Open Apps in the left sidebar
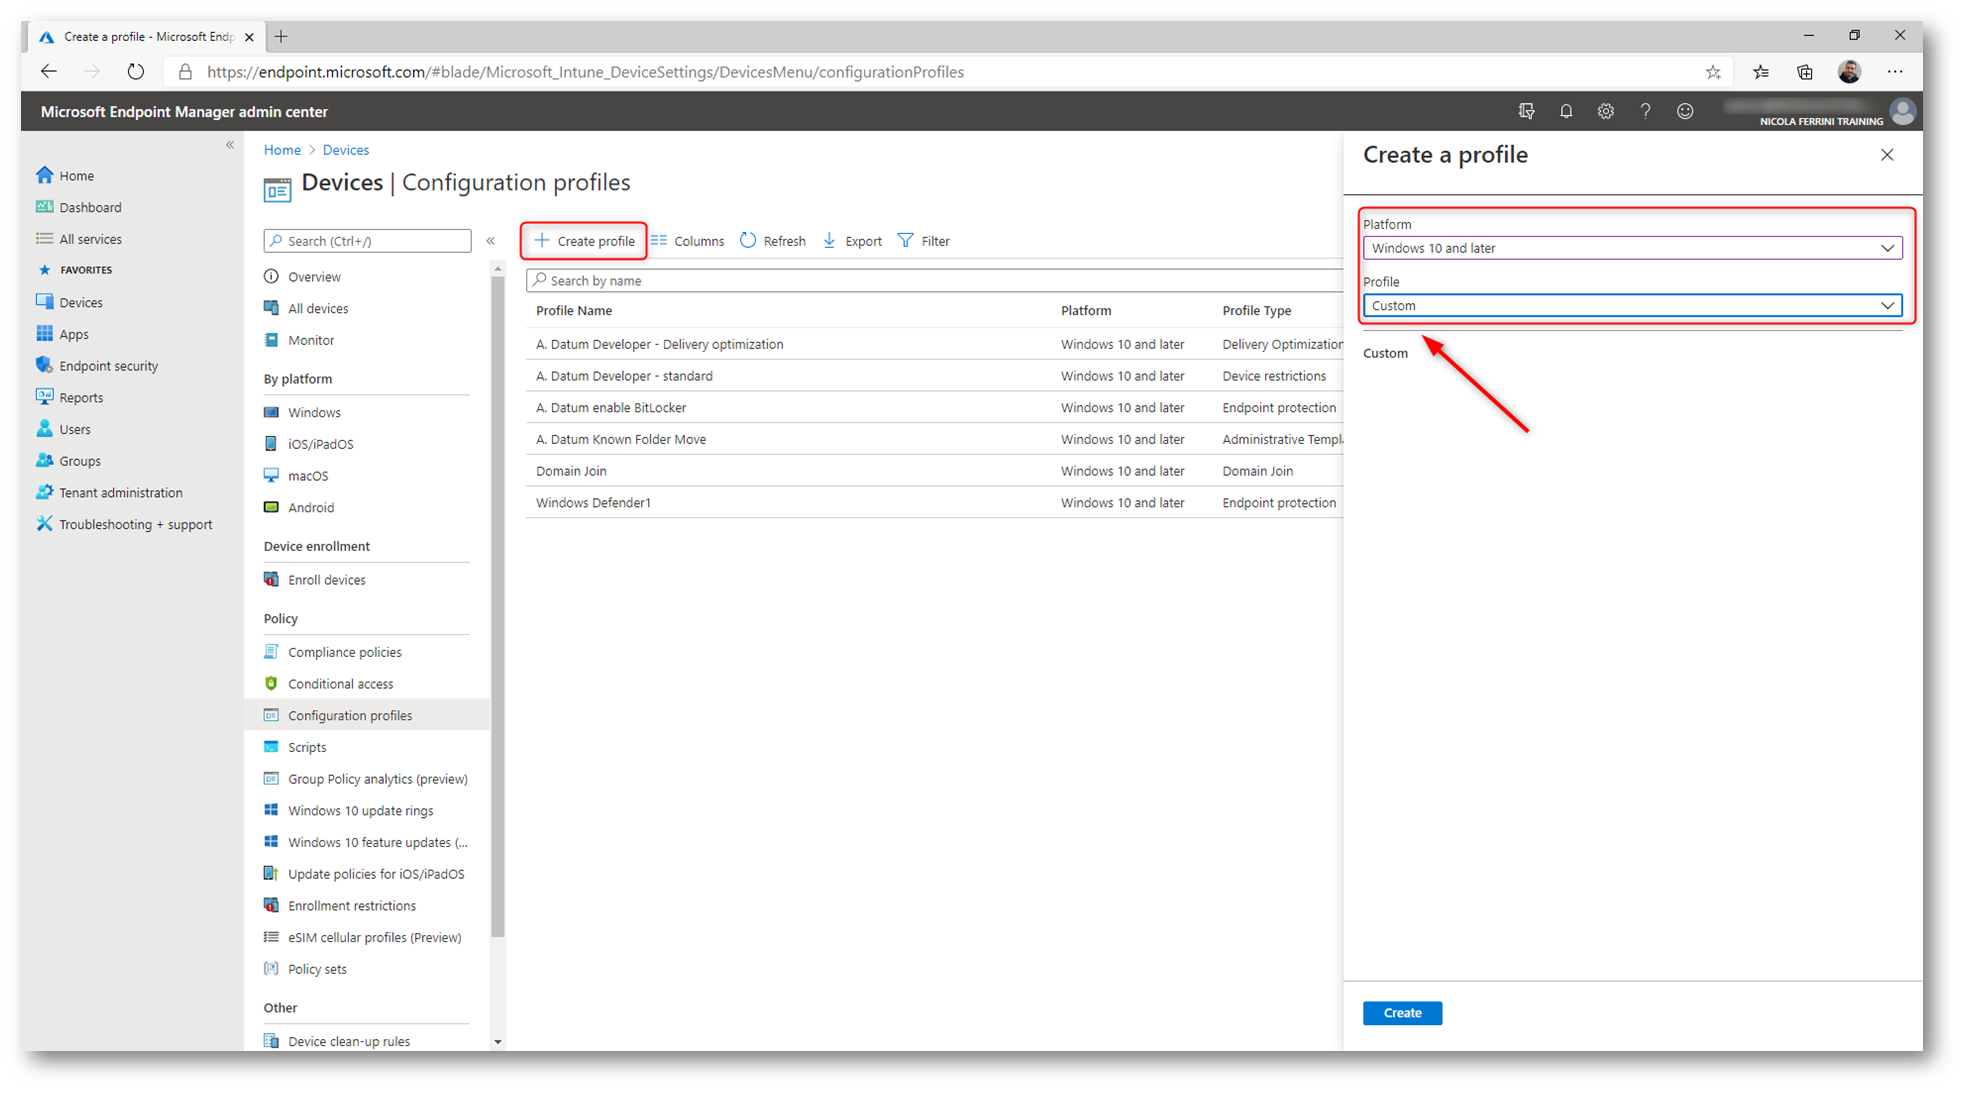Viewport: 1965px width, 1093px height. [x=73, y=334]
